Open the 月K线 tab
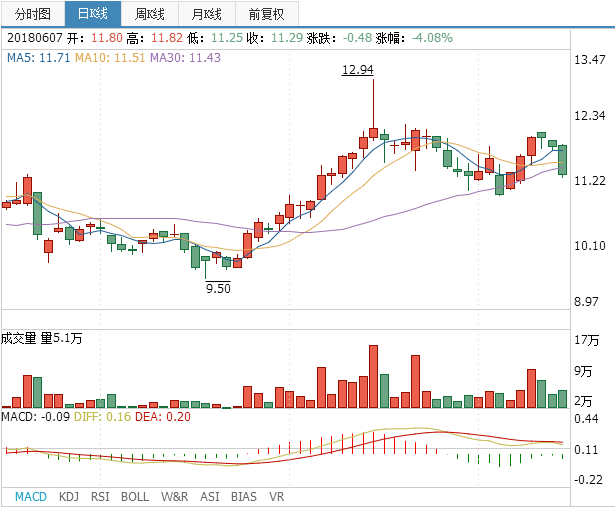 pyautogui.click(x=207, y=14)
